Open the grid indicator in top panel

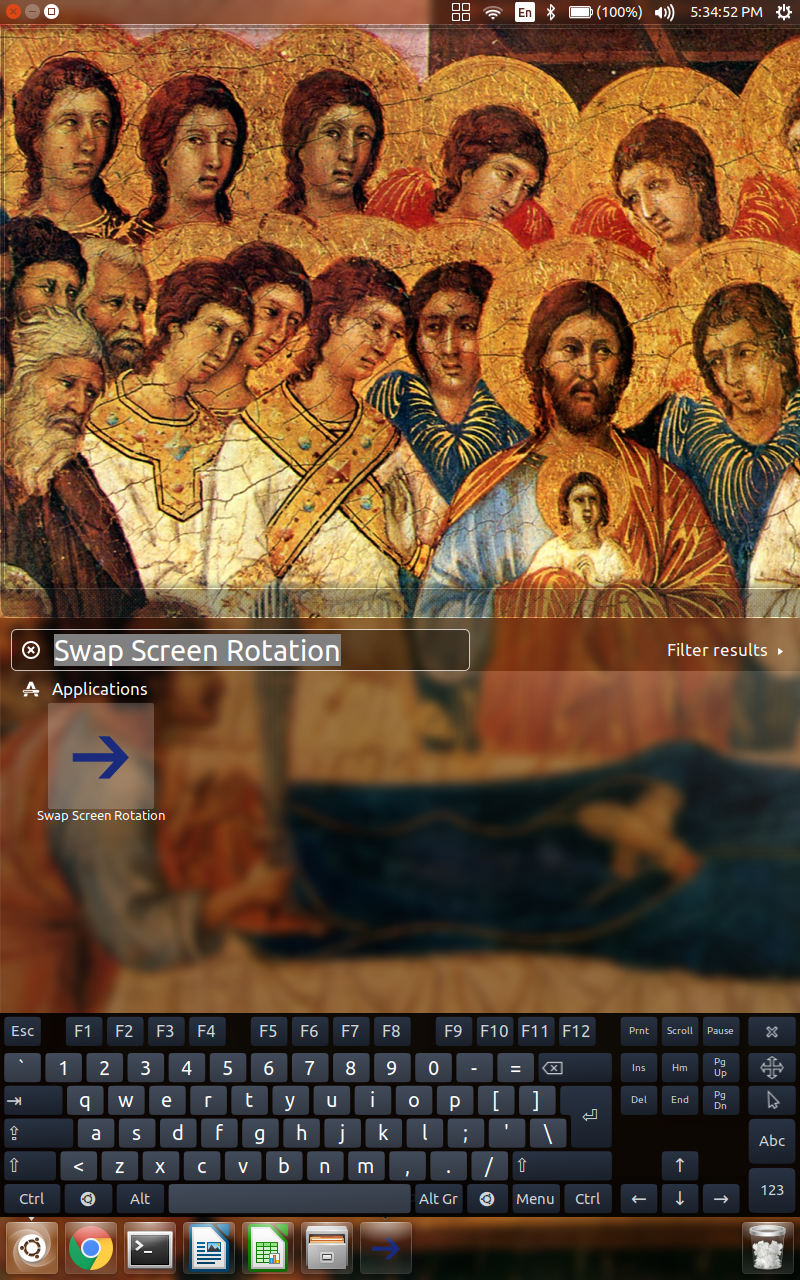pyautogui.click(x=461, y=12)
